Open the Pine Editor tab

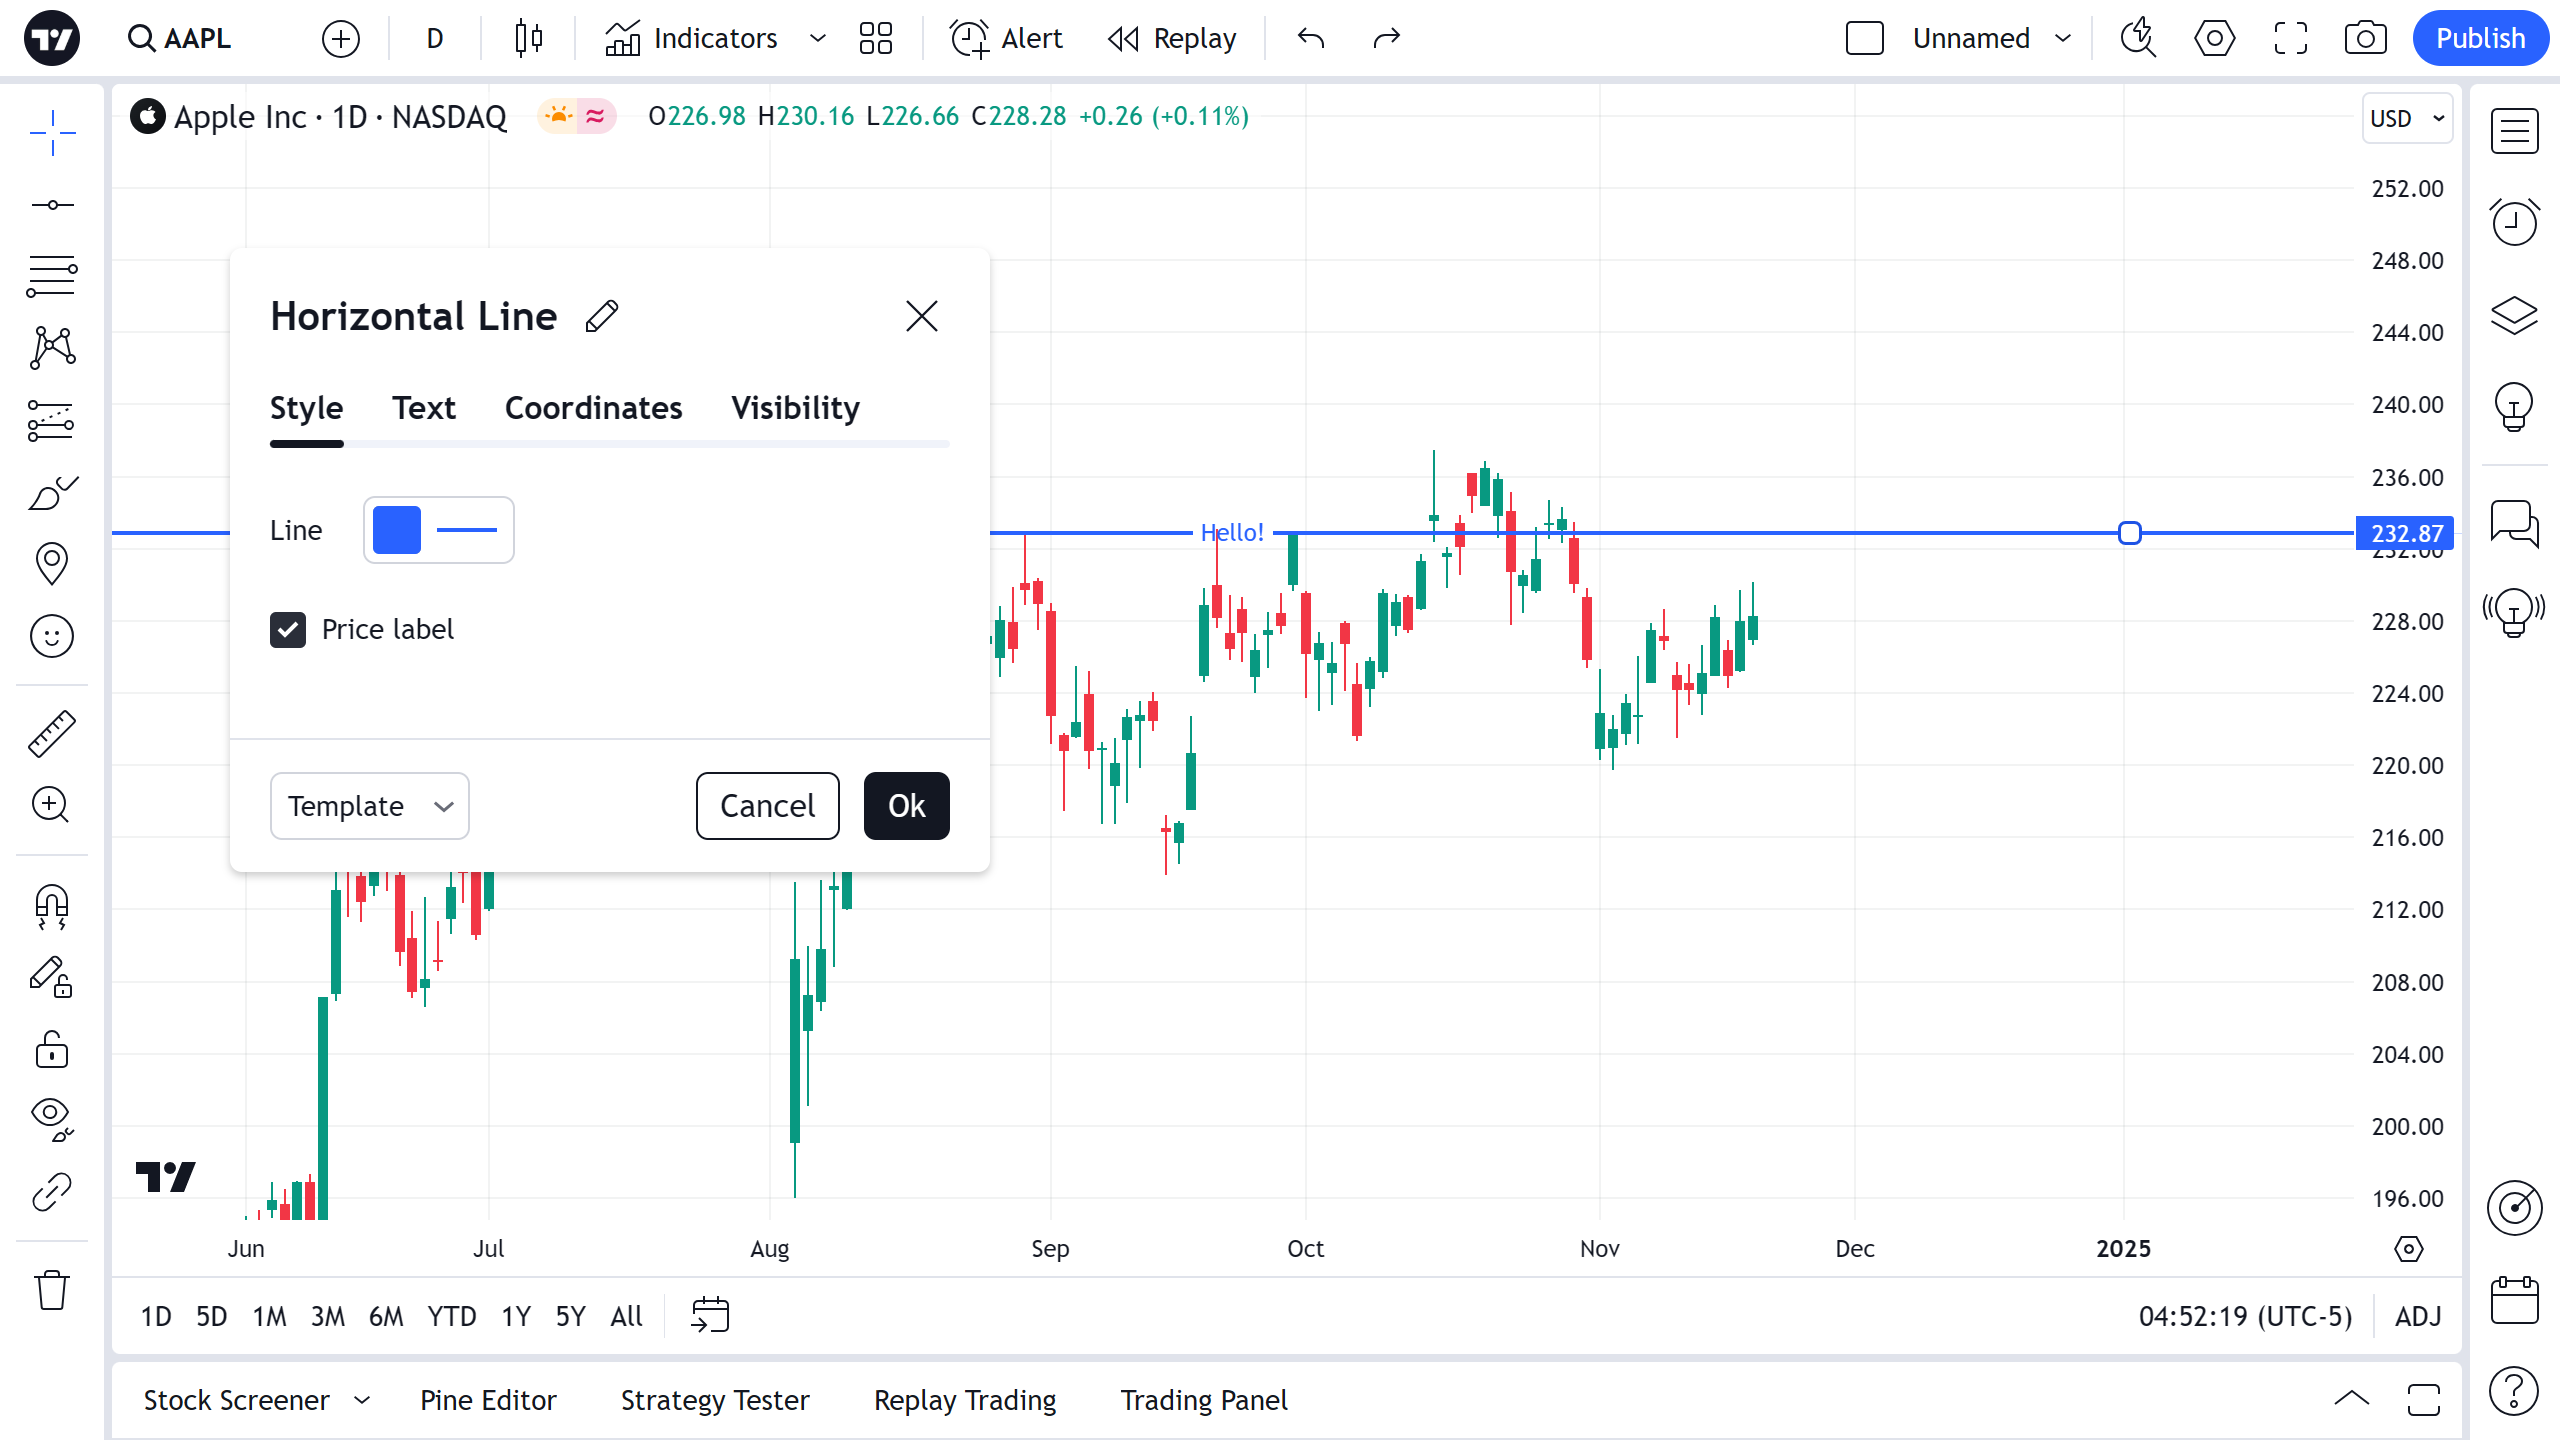(488, 1400)
